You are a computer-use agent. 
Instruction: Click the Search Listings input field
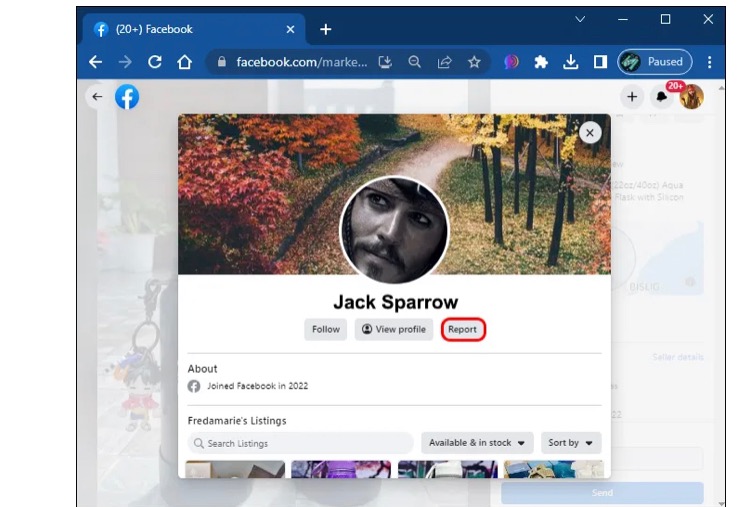coord(300,443)
